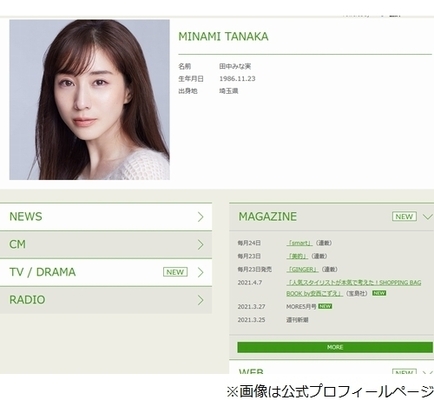
Task: Click the Minami Tanaka profile photo
Action: (x=89, y=100)
